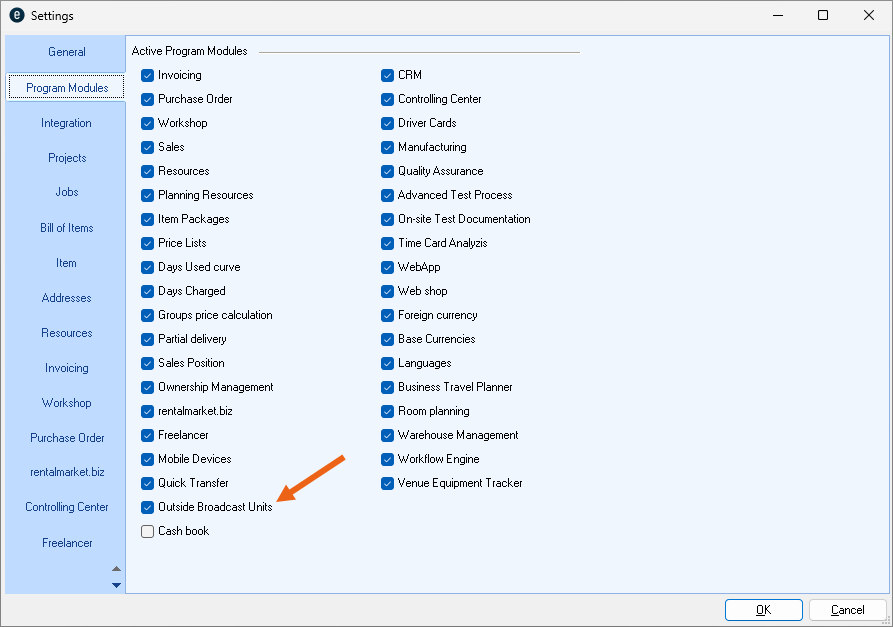This screenshot has width=893, height=627.
Task: Click the OK button
Action: tap(763, 610)
